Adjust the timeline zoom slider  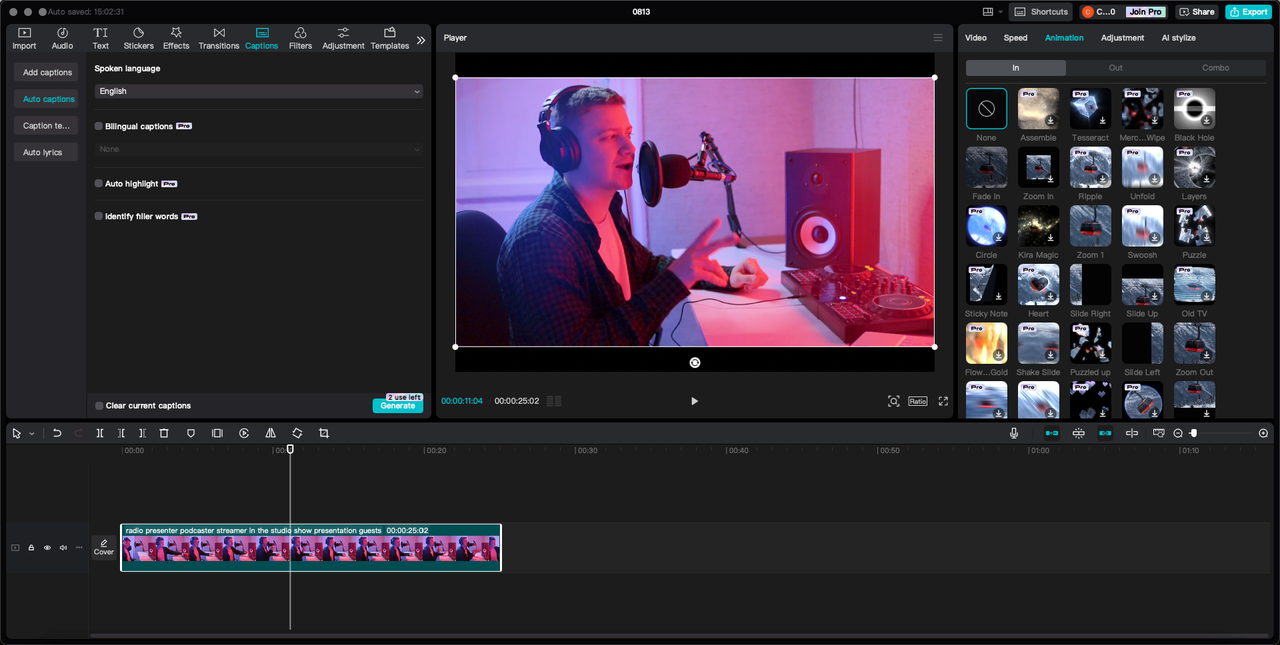click(x=1193, y=433)
